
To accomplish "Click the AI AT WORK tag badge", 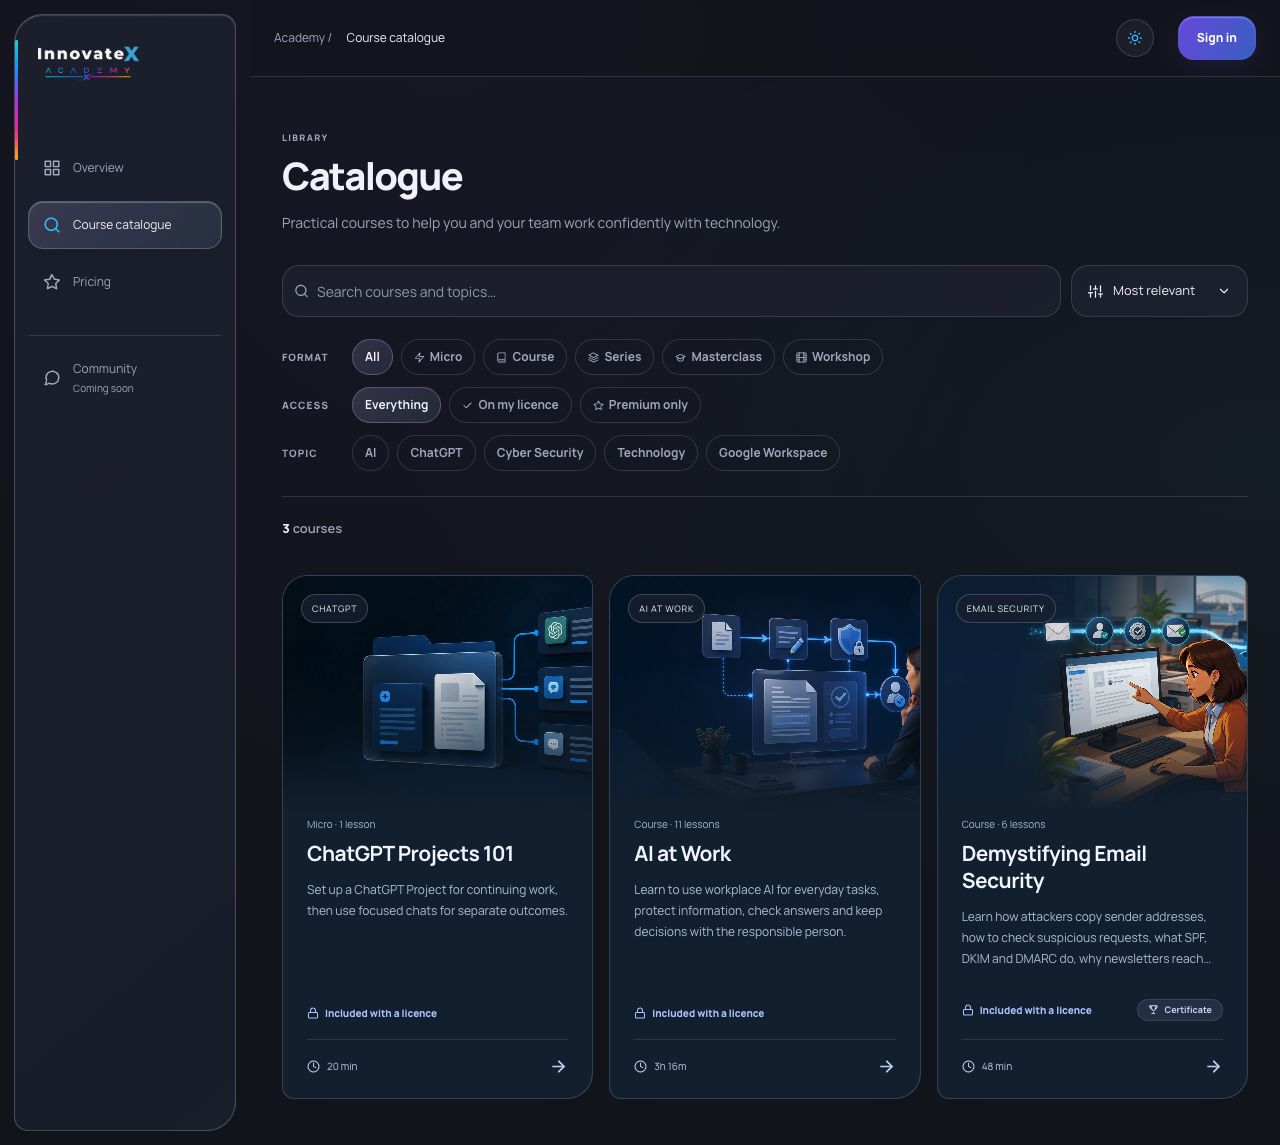I will (666, 609).
